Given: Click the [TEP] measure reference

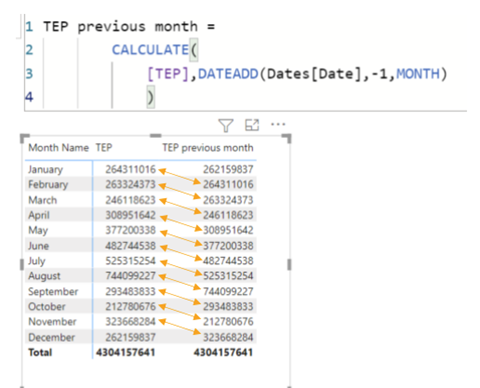Looking at the screenshot, I should pos(168,74).
